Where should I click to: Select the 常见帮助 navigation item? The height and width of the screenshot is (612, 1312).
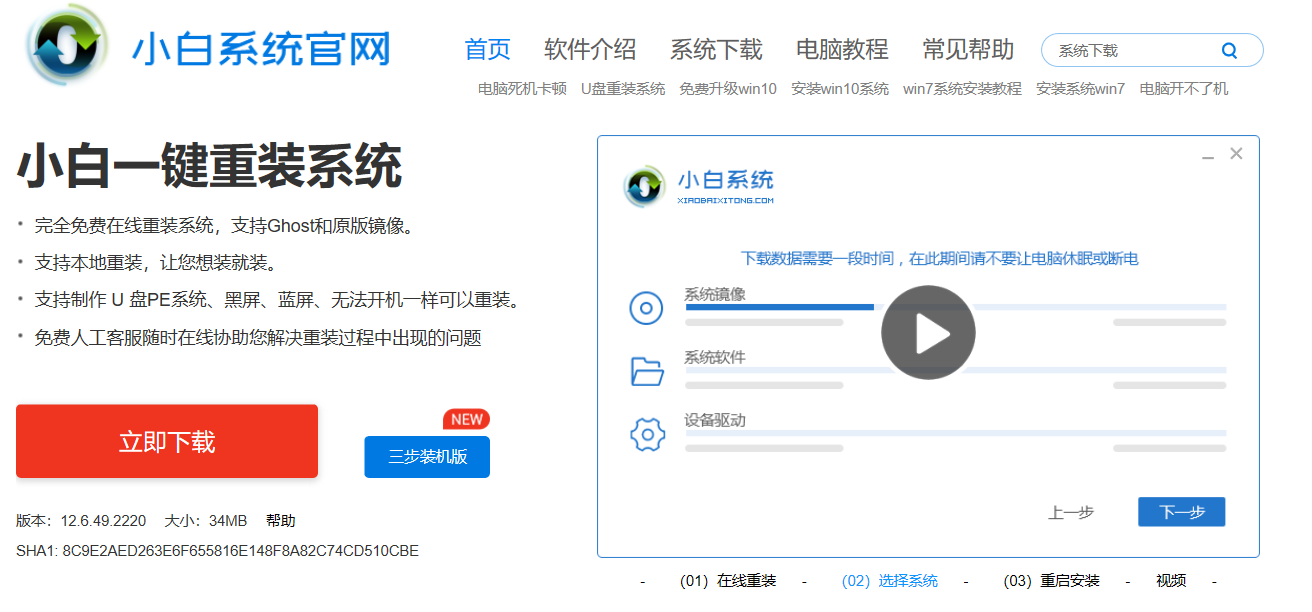click(967, 49)
